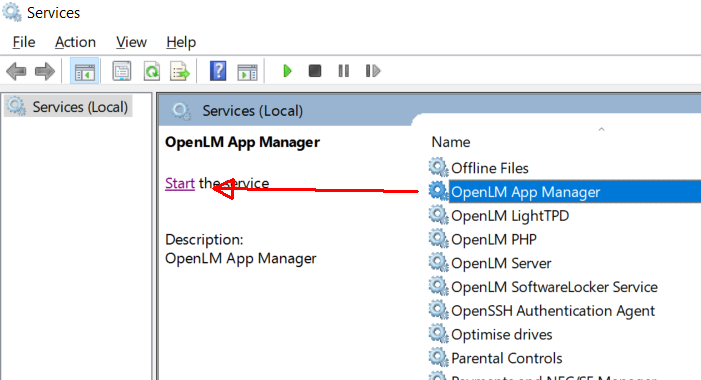Click the Name column header
Screen dimensions: 701x380
(451, 142)
